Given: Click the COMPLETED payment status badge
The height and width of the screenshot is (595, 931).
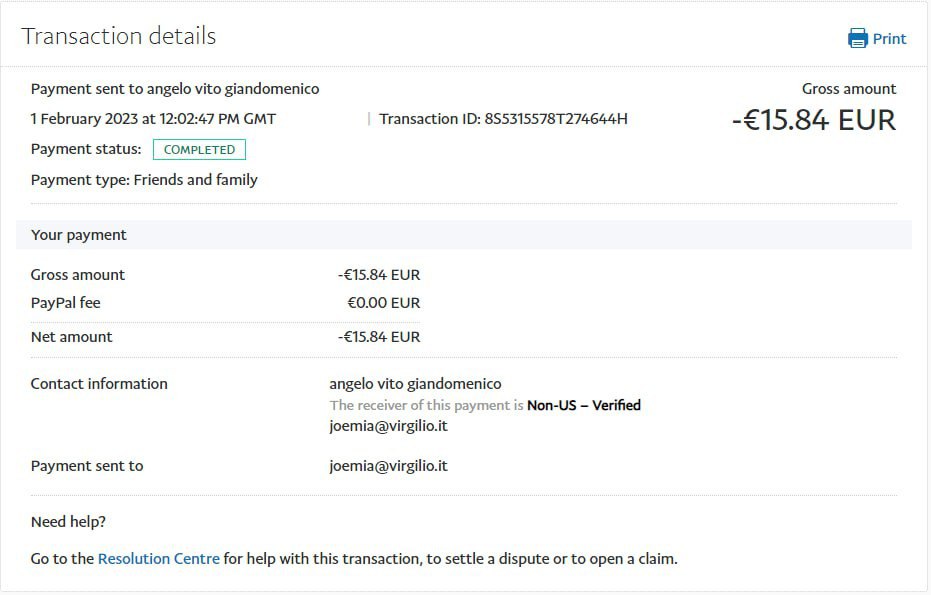Looking at the screenshot, I should tap(199, 150).
